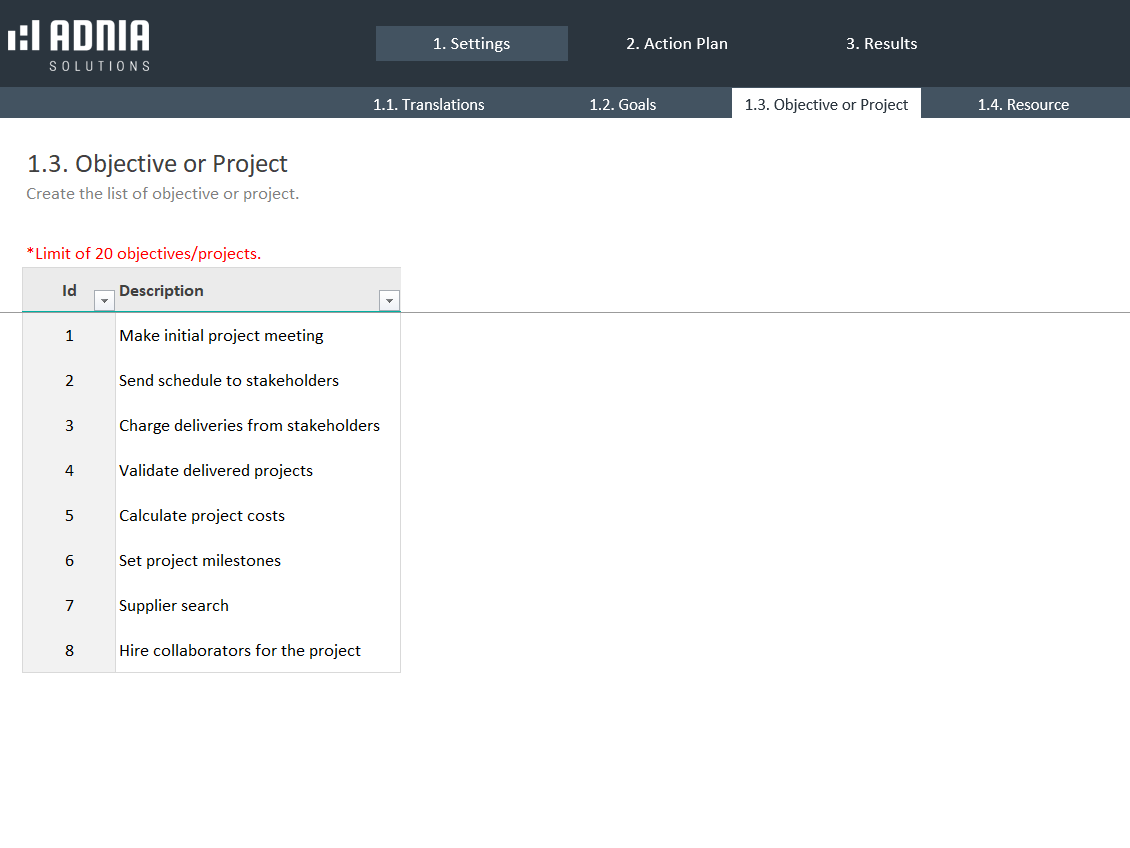Screen dimensions: 1130x848
Task: Click the 'Send schedule to stakeholders' cell
Action: 229,381
